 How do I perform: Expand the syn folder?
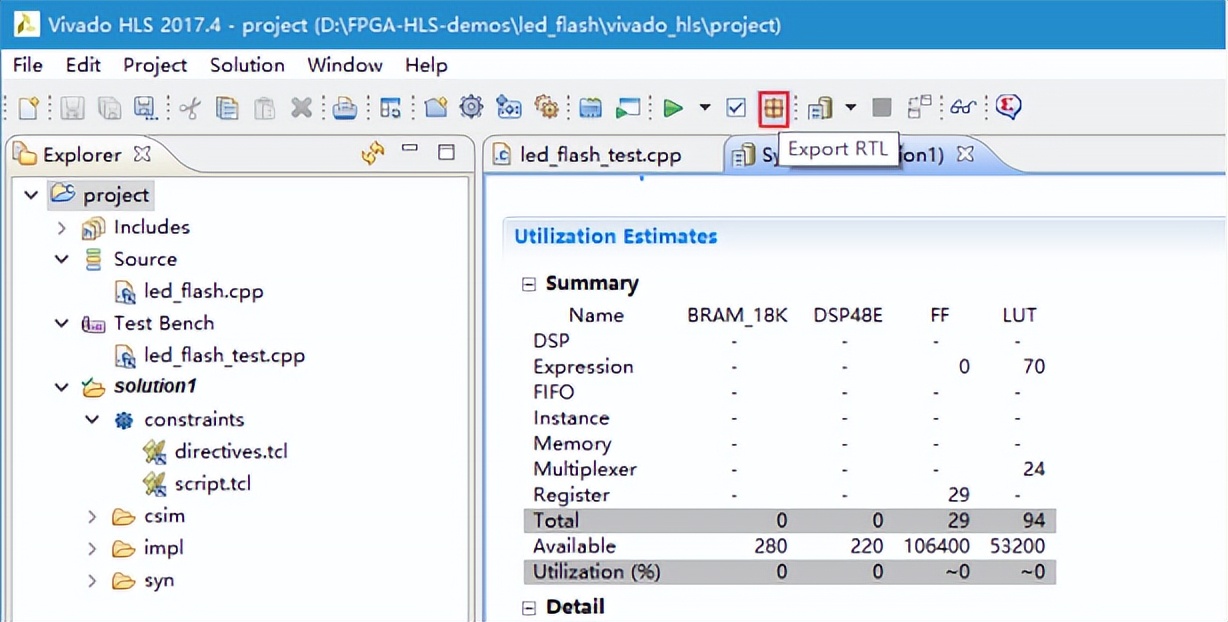pyautogui.click(x=93, y=581)
